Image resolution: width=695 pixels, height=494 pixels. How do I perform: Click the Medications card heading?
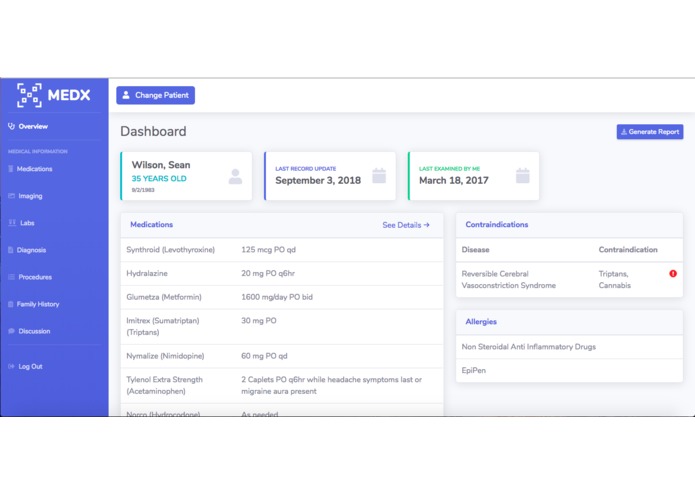(152, 224)
